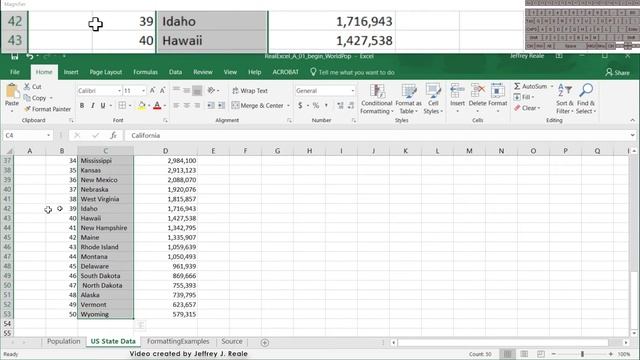Toggle Top Align vertical alignment
The image size is (640, 360).
(176, 91)
